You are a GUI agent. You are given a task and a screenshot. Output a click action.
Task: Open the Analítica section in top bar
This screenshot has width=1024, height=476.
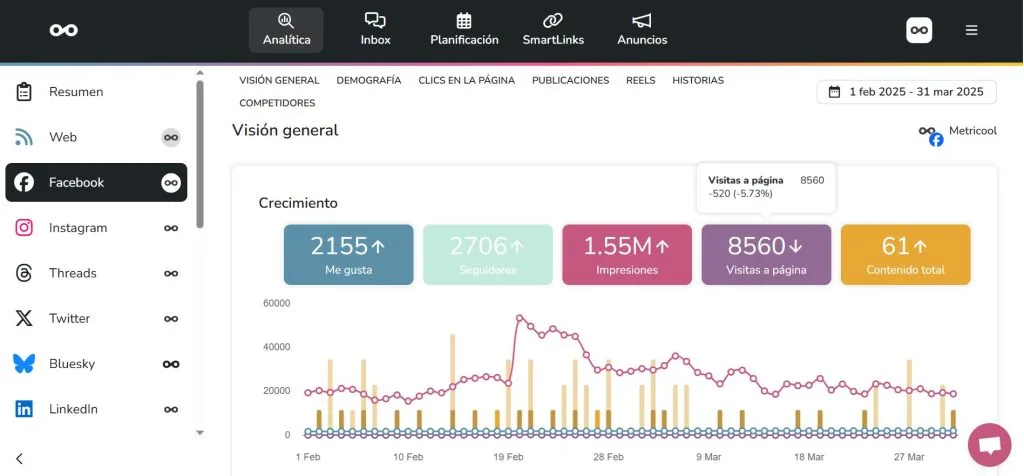(286, 30)
